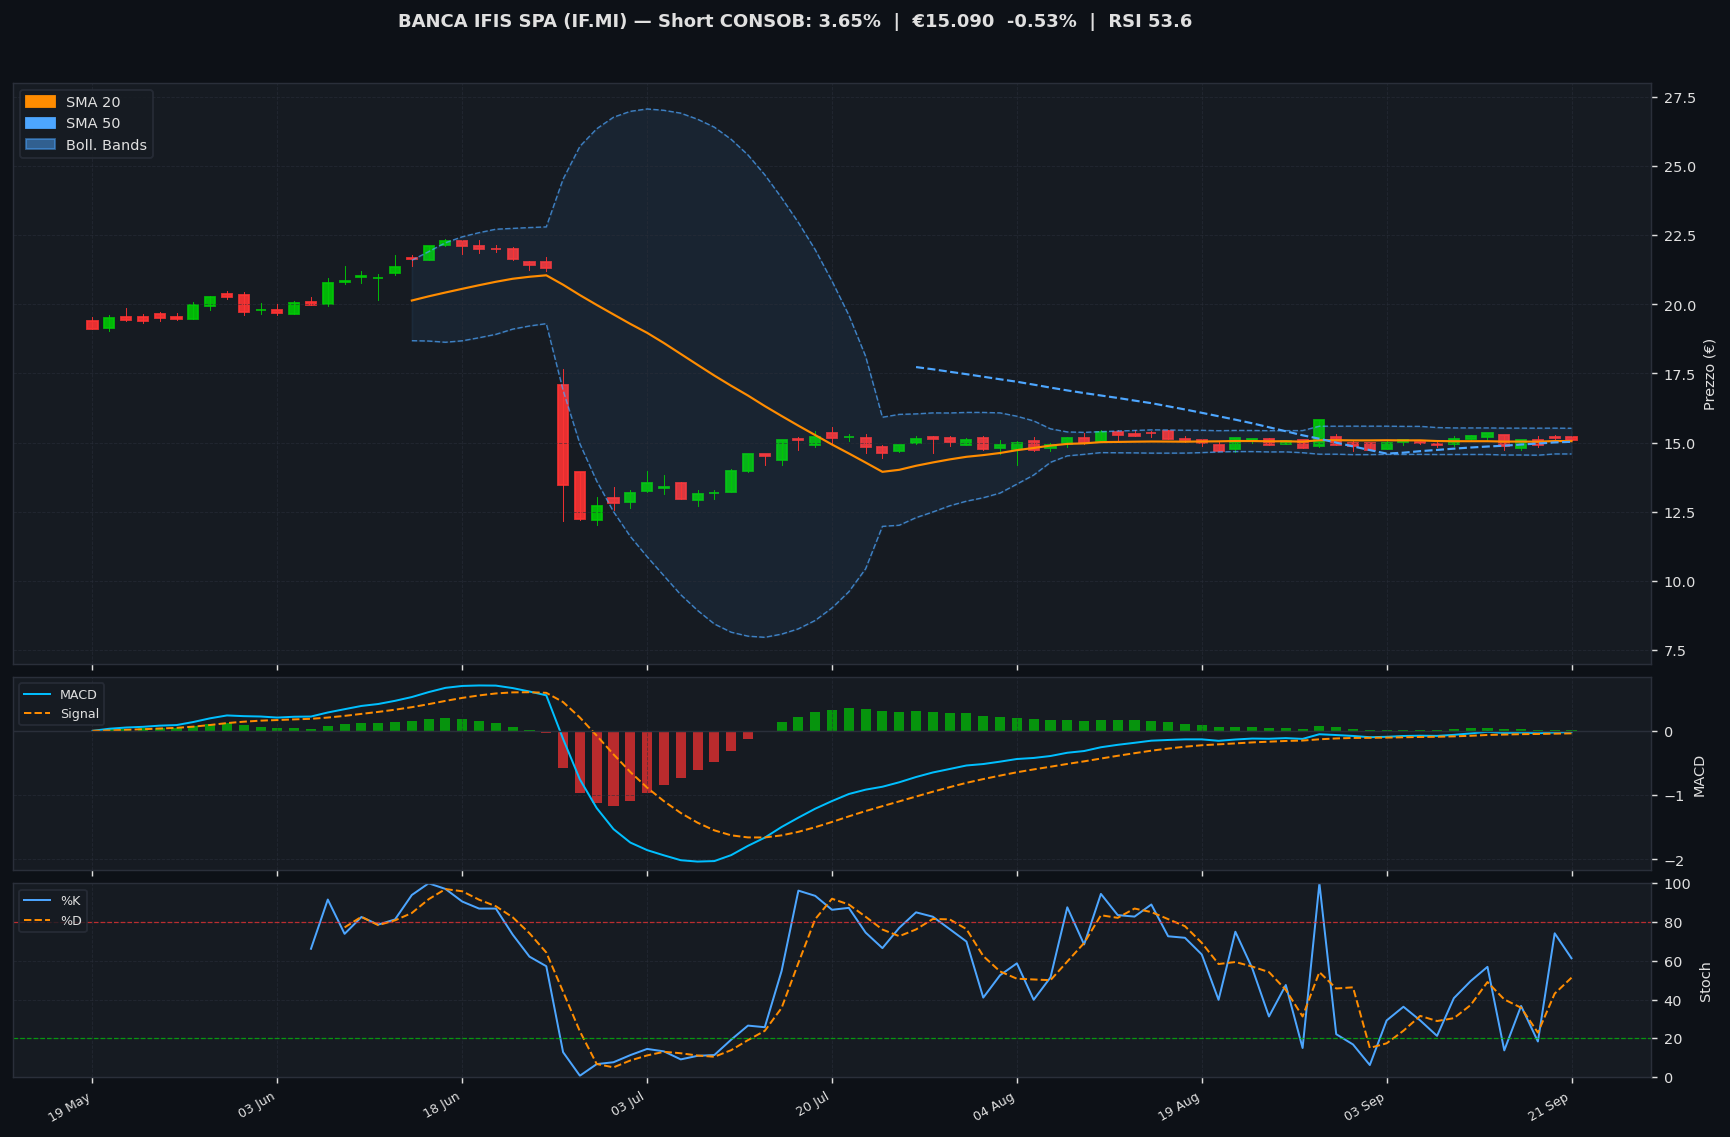Click the RSI 53.6 value in title

pos(1150,21)
